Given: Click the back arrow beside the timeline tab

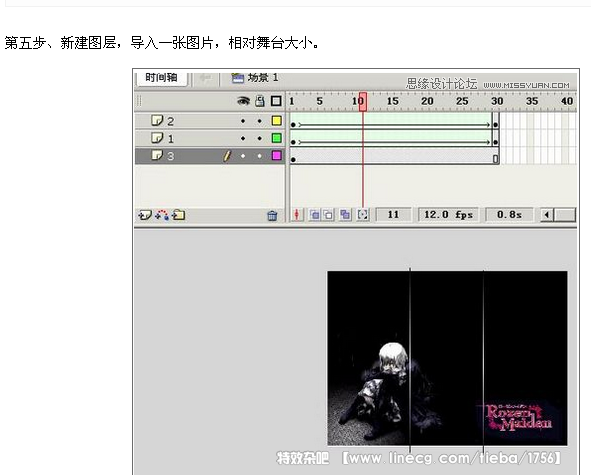Looking at the screenshot, I should click(206, 78).
